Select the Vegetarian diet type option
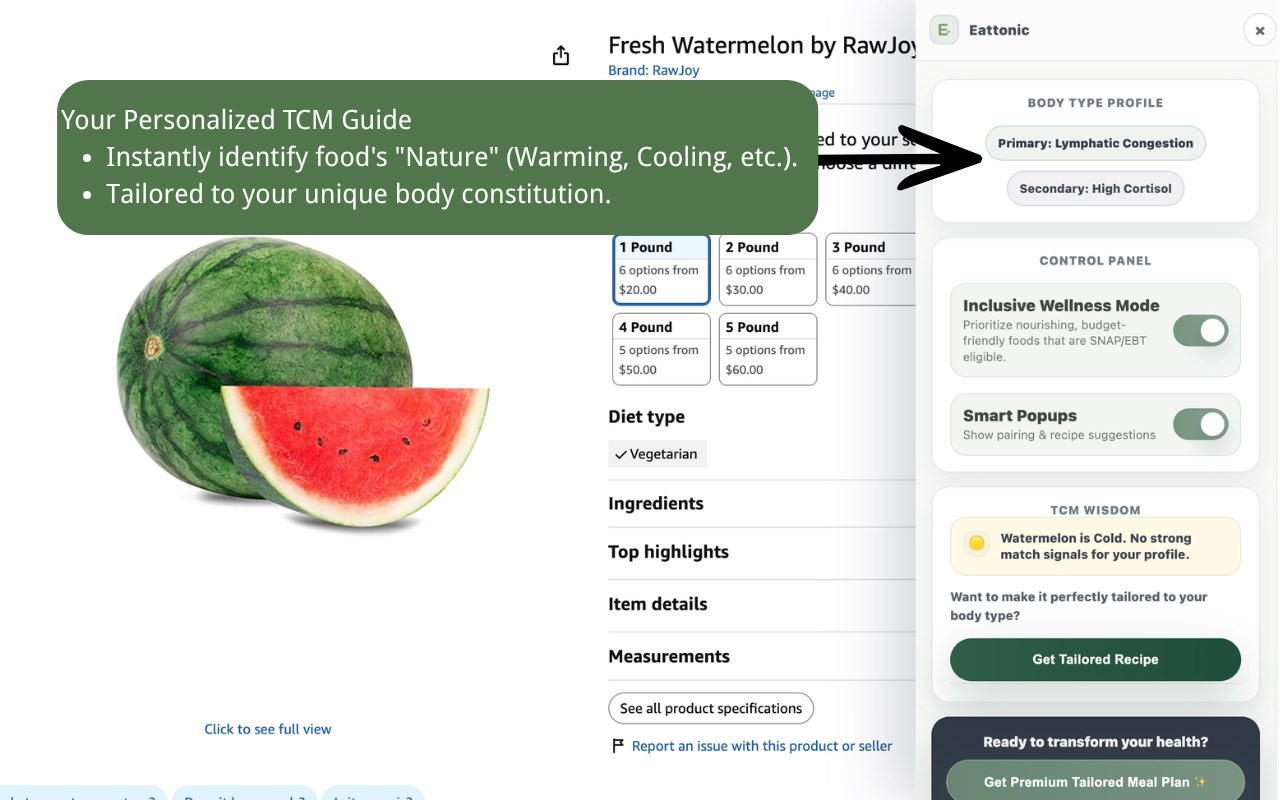The width and height of the screenshot is (1280, 800). coord(657,454)
